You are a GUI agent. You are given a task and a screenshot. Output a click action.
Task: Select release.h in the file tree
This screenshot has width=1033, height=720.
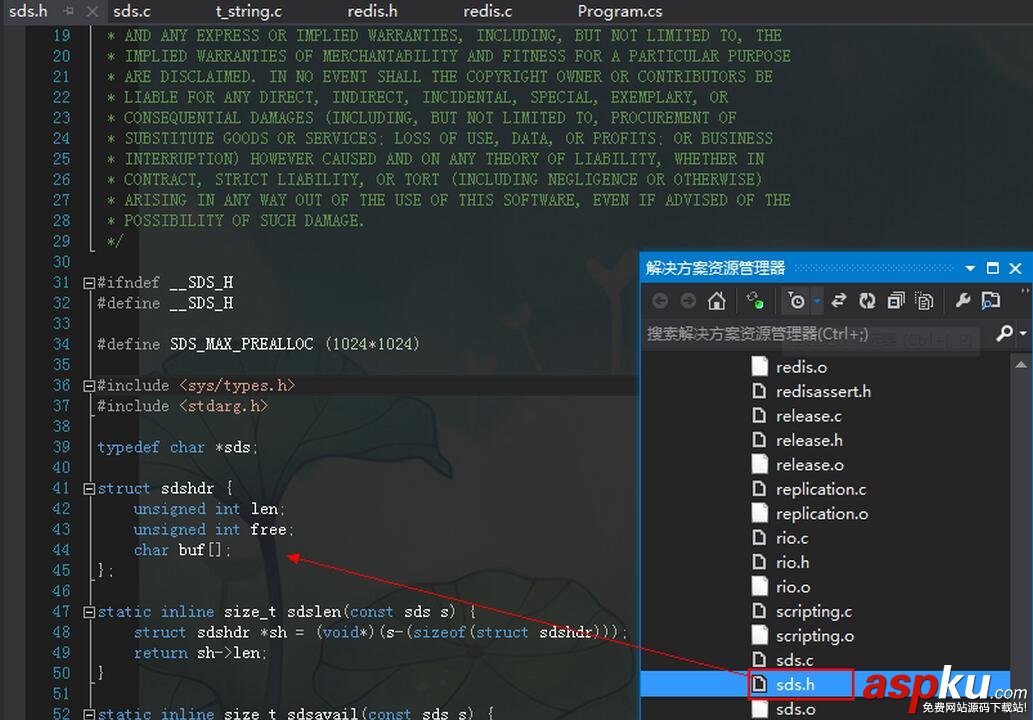[x=809, y=440]
